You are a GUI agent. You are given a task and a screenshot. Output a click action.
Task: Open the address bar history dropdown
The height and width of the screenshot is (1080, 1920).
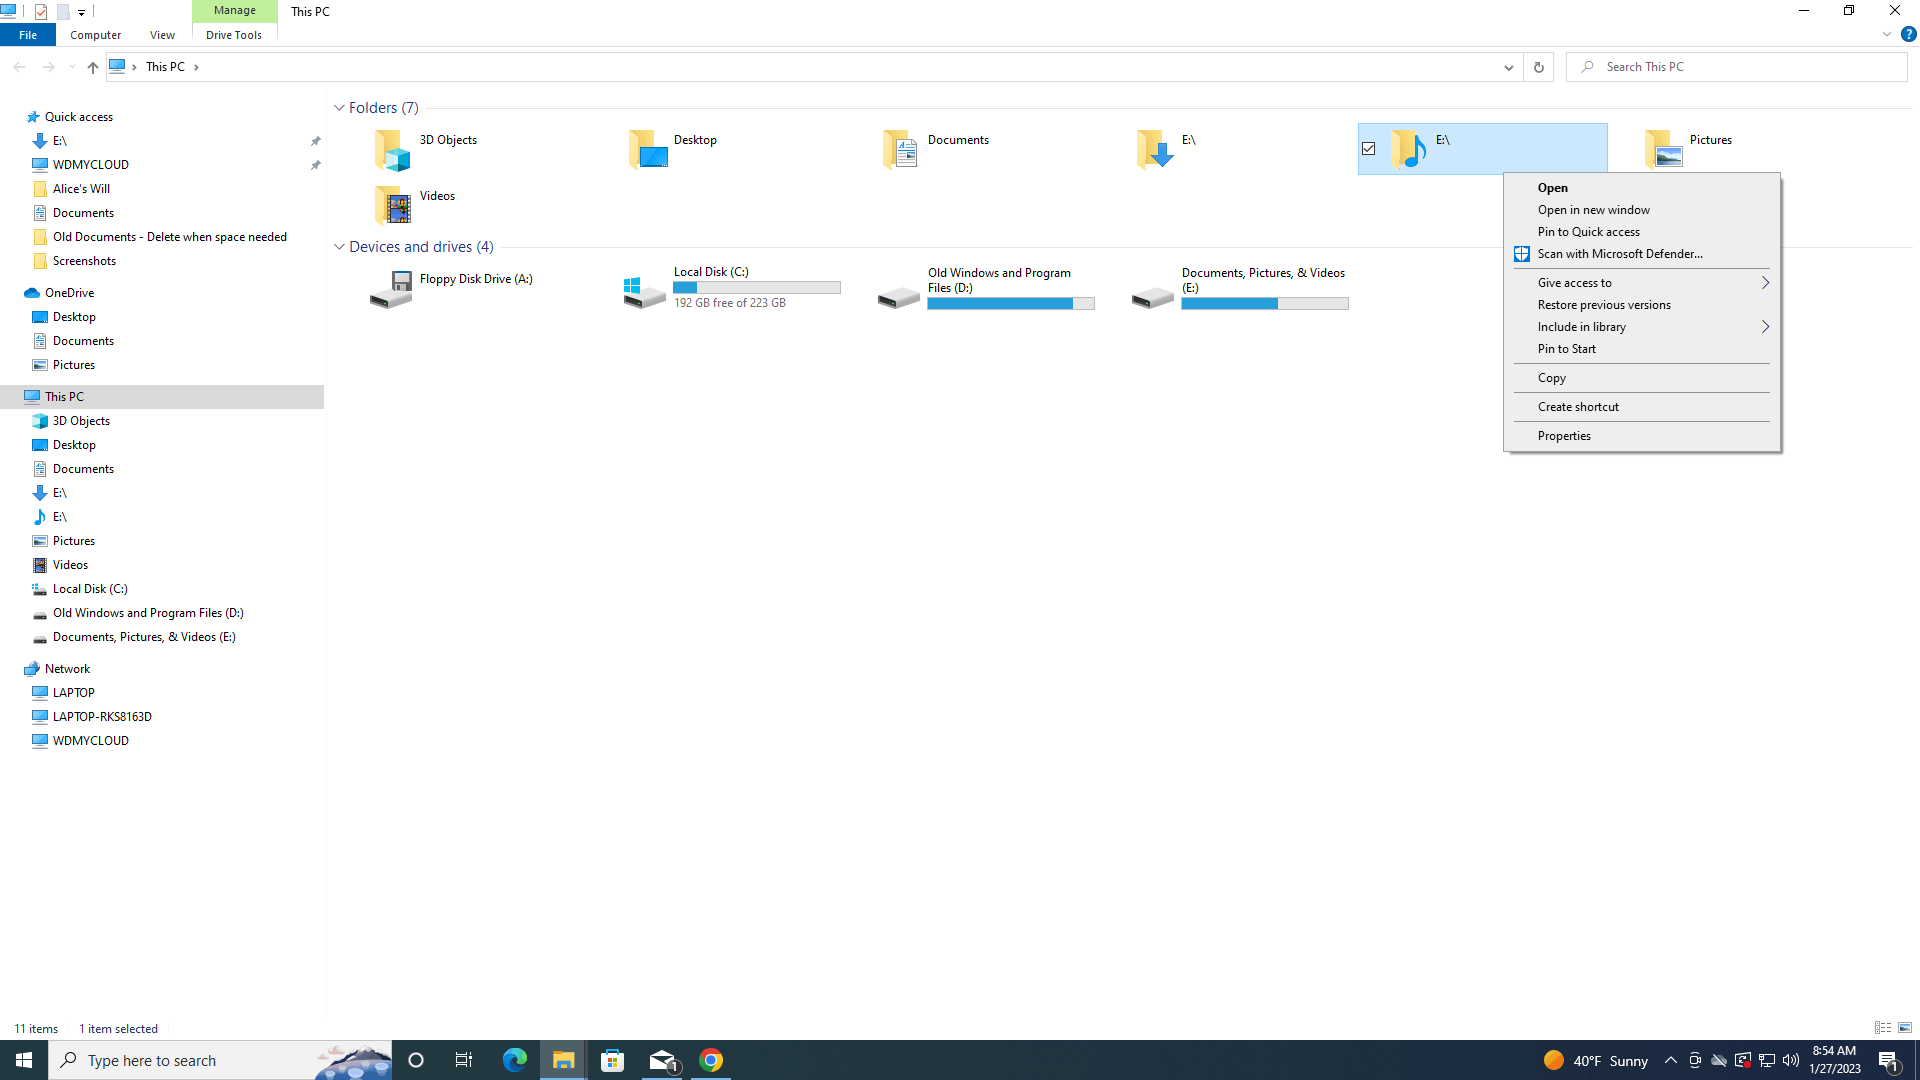pyautogui.click(x=1508, y=67)
